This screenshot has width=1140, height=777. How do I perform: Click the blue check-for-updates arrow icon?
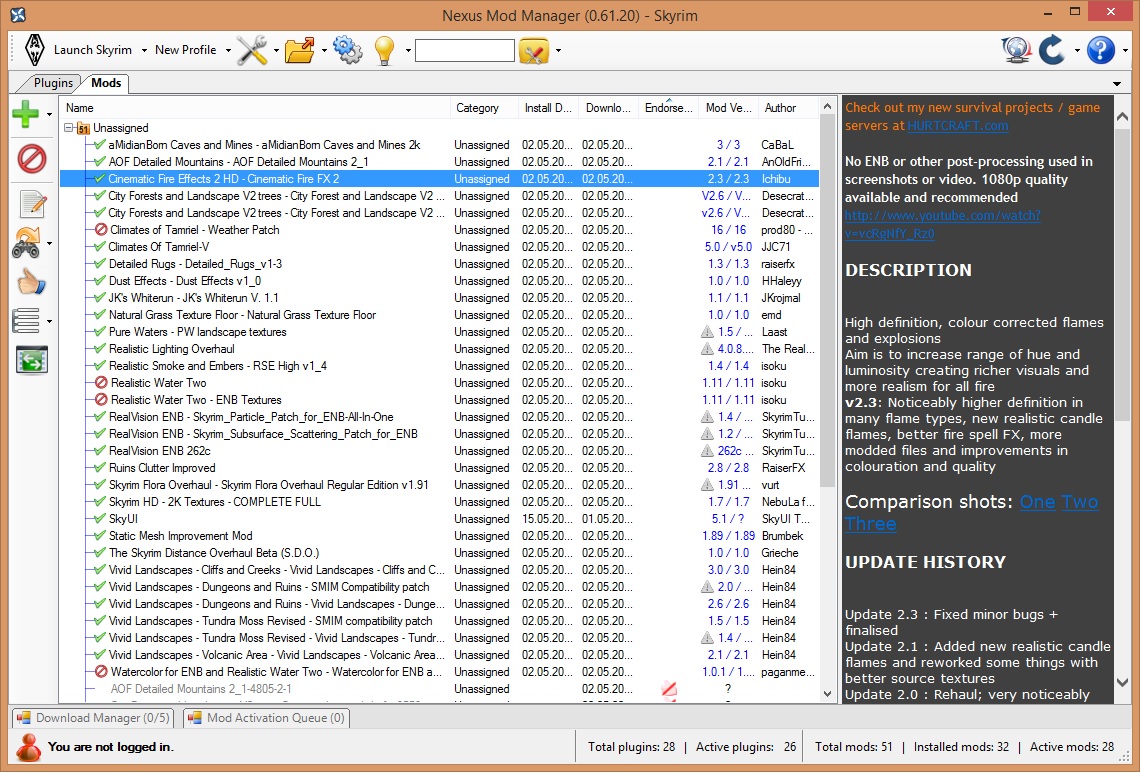tap(1051, 50)
